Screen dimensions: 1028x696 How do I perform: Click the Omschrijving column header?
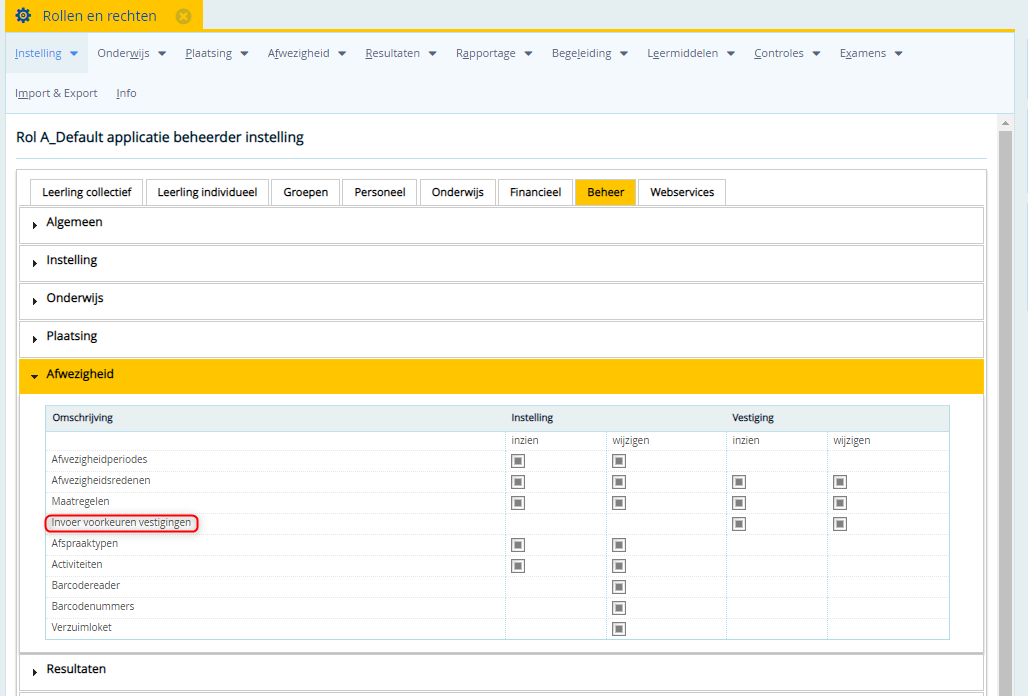83,417
